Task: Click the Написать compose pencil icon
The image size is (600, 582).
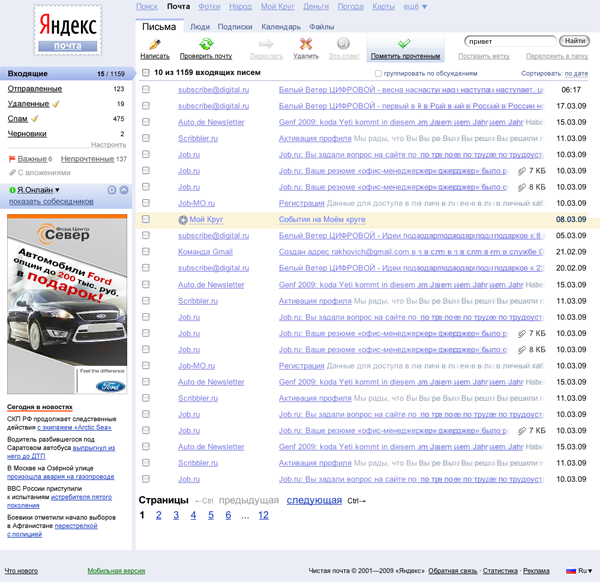Action: point(155,43)
